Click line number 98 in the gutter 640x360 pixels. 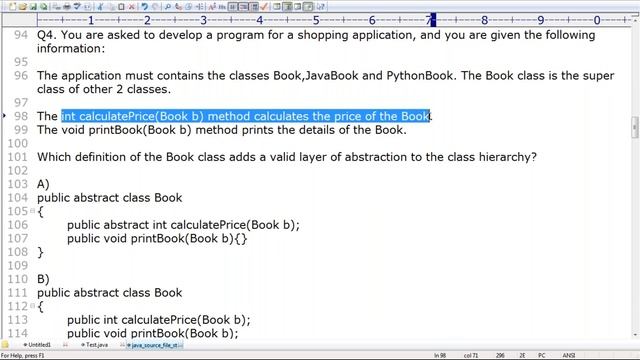20,116
